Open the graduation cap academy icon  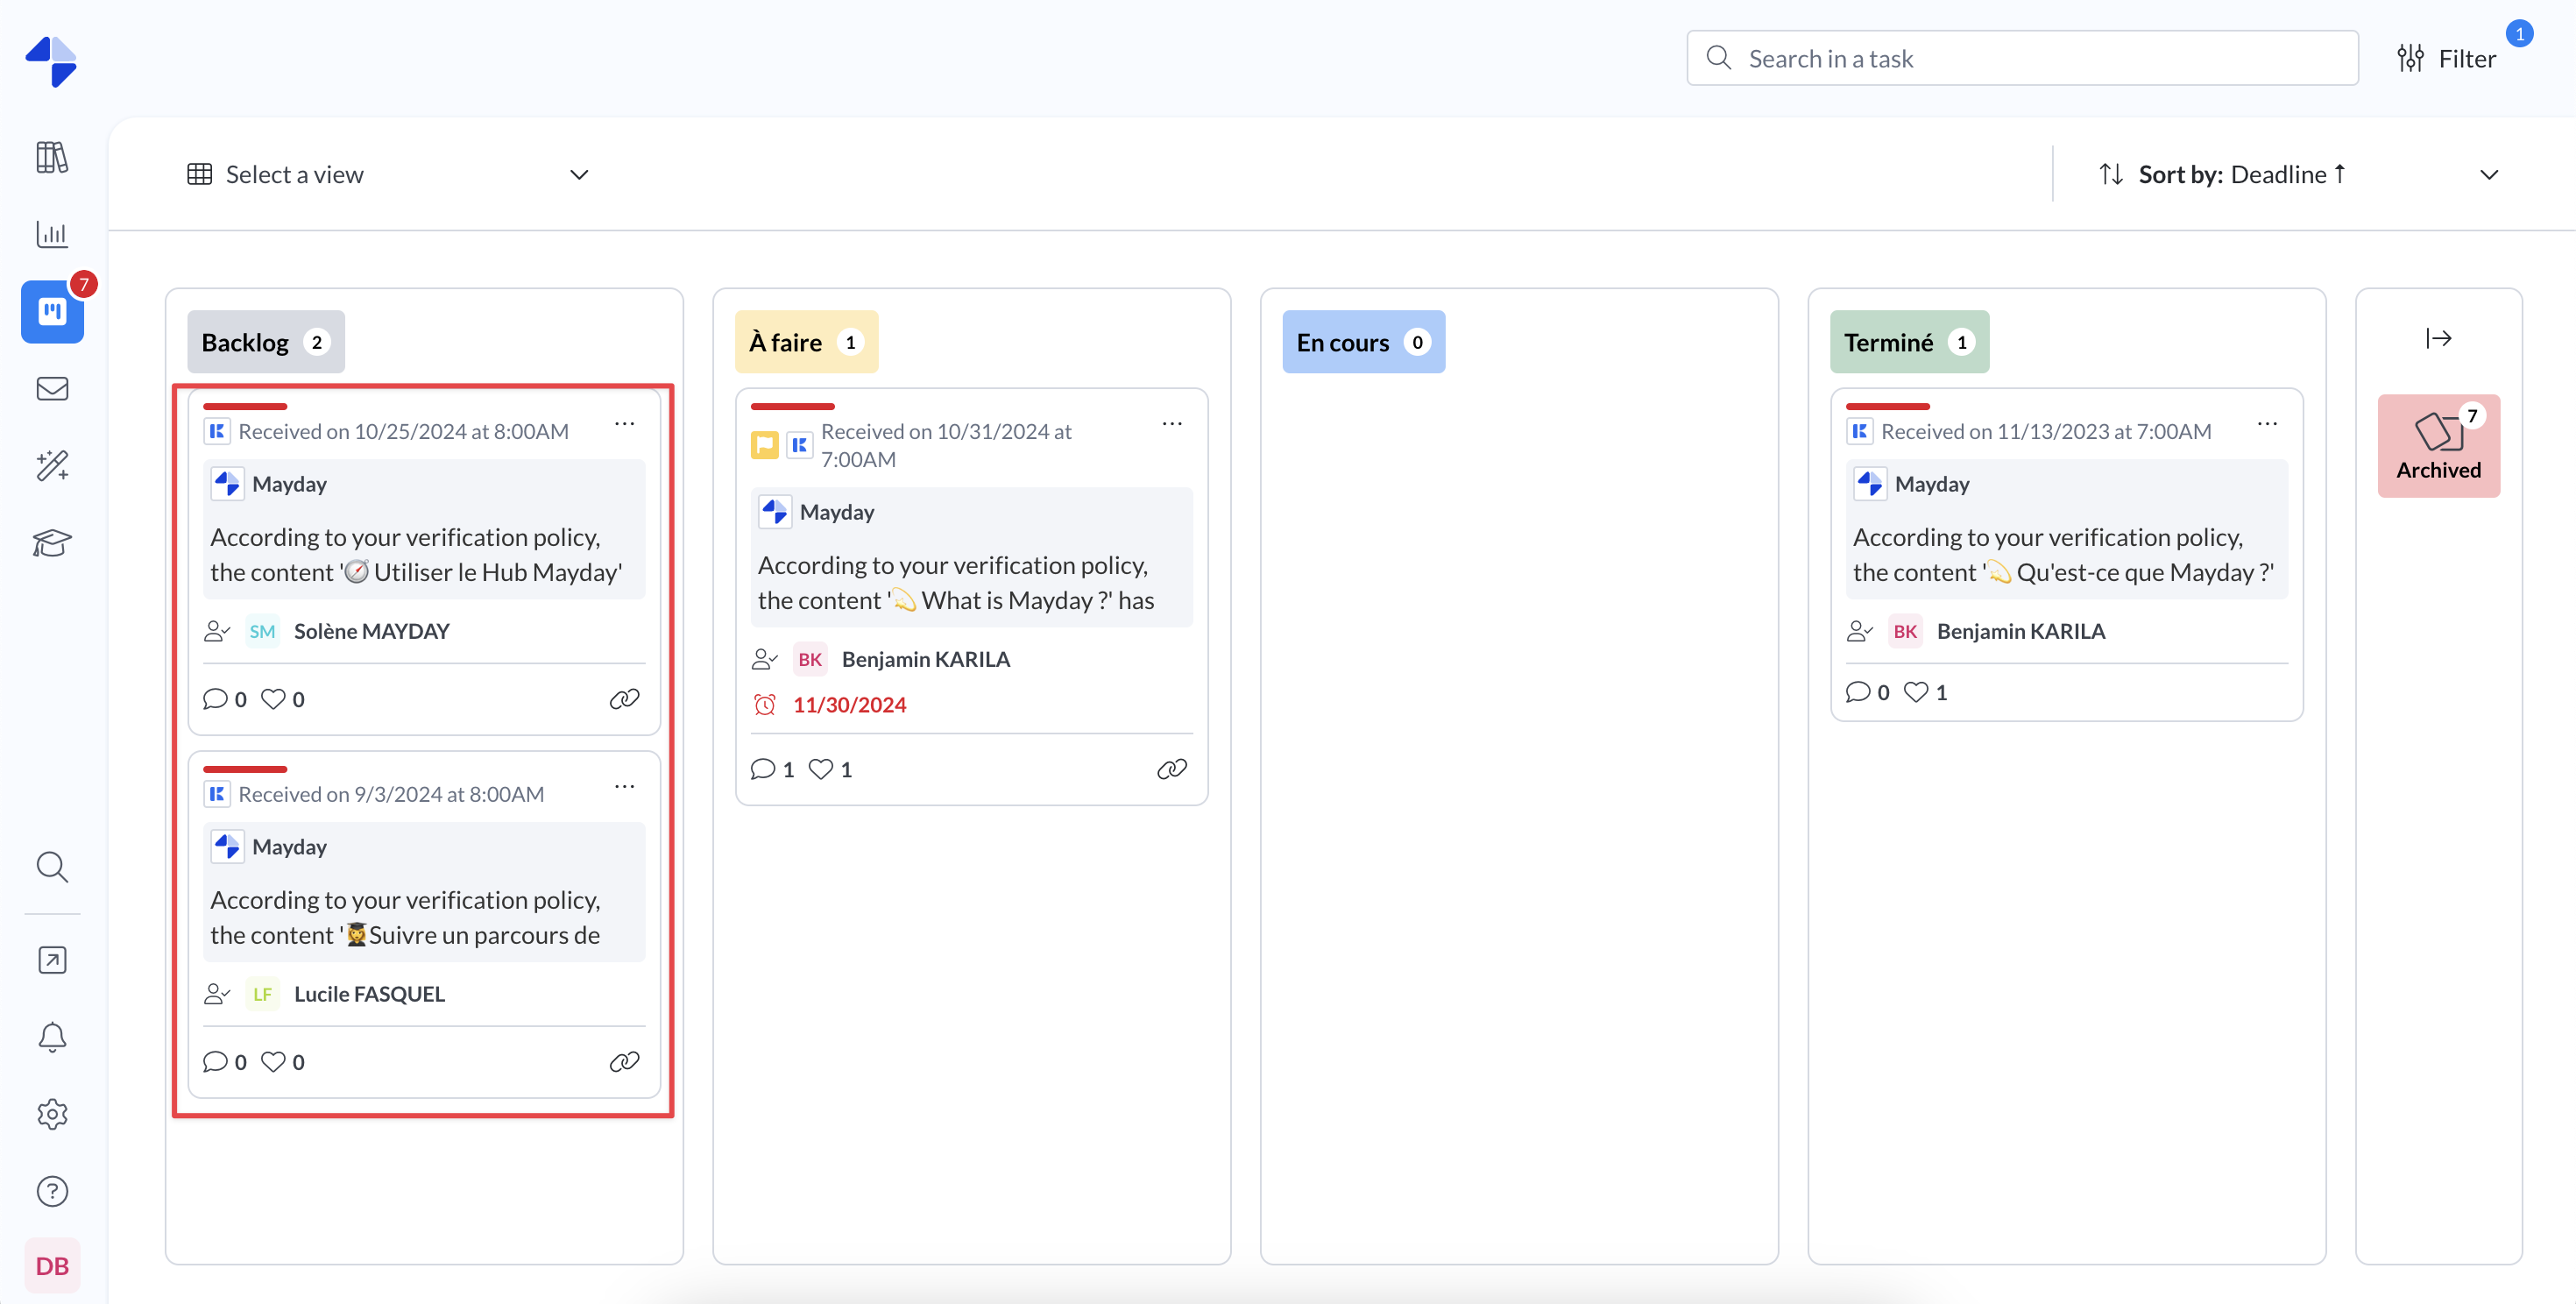point(52,543)
